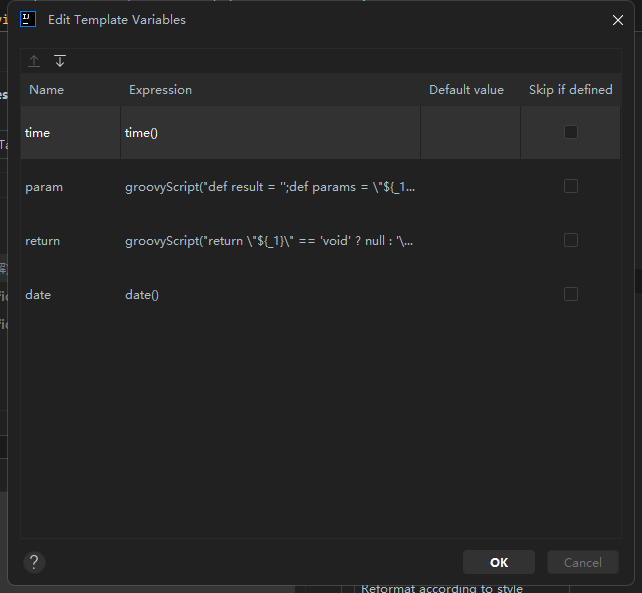Enable Skip if defined for time

(570, 132)
